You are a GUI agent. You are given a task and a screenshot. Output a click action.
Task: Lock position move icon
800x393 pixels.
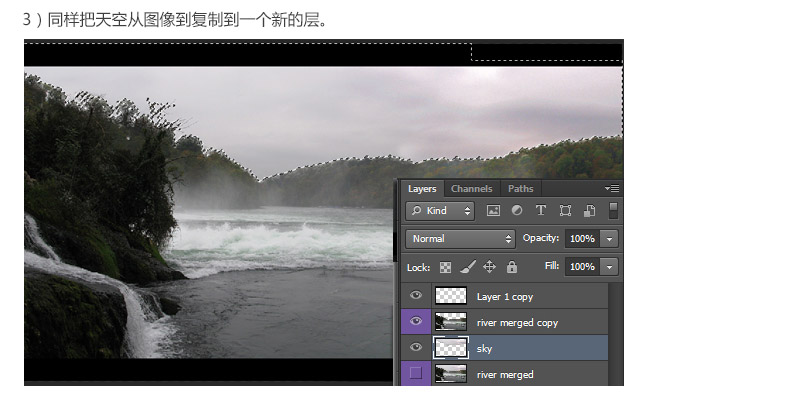coord(489,266)
